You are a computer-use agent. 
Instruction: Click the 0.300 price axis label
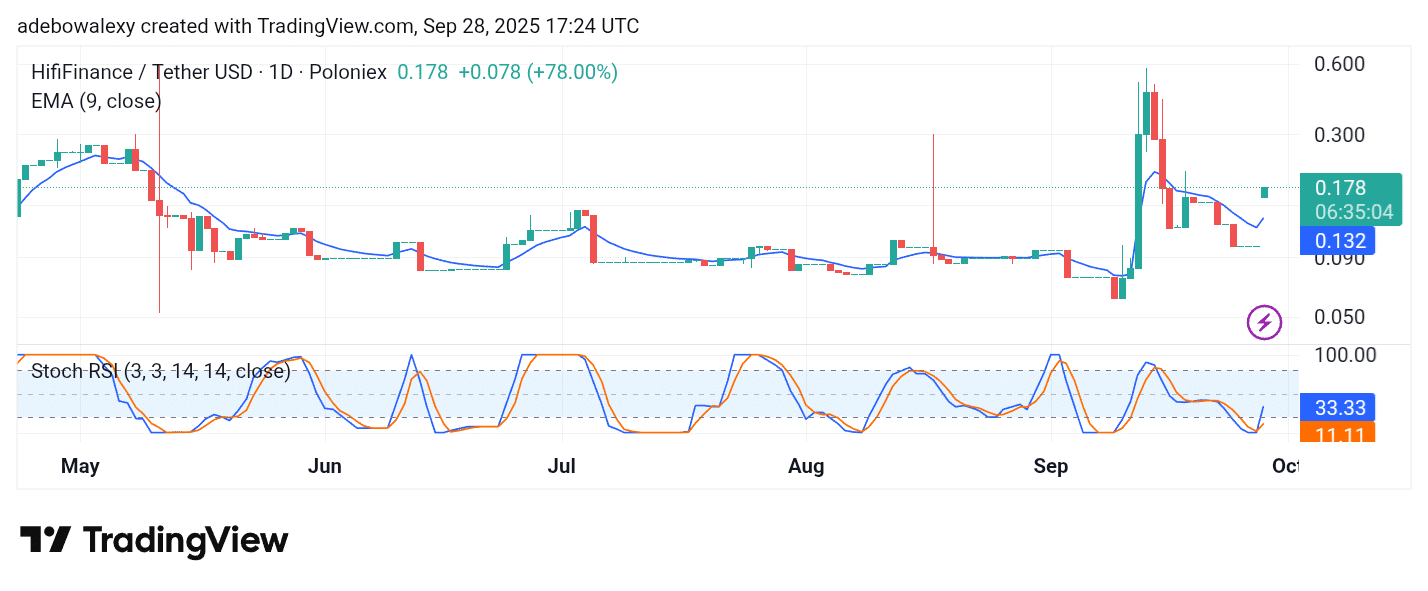coord(1339,134)
